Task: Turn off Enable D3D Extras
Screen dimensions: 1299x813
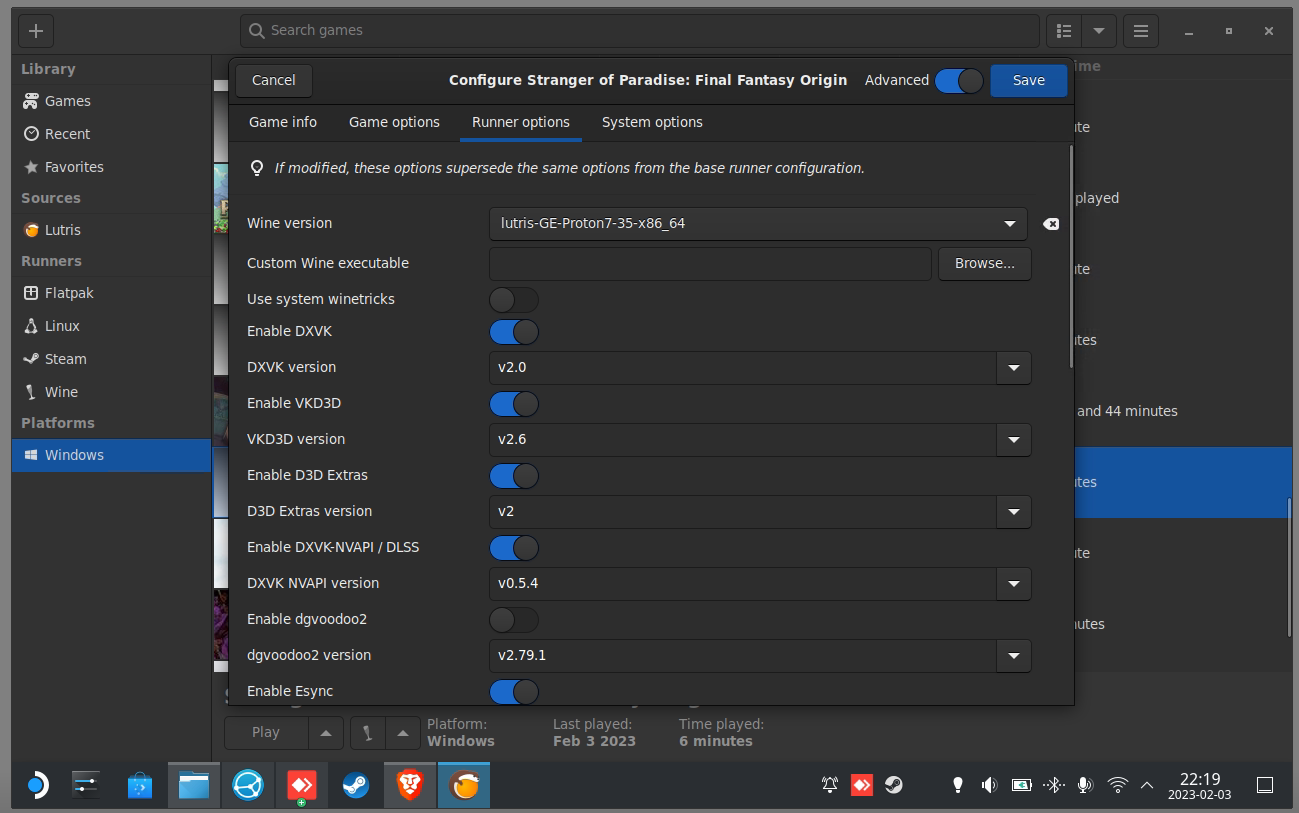Action: pos(514,476)
